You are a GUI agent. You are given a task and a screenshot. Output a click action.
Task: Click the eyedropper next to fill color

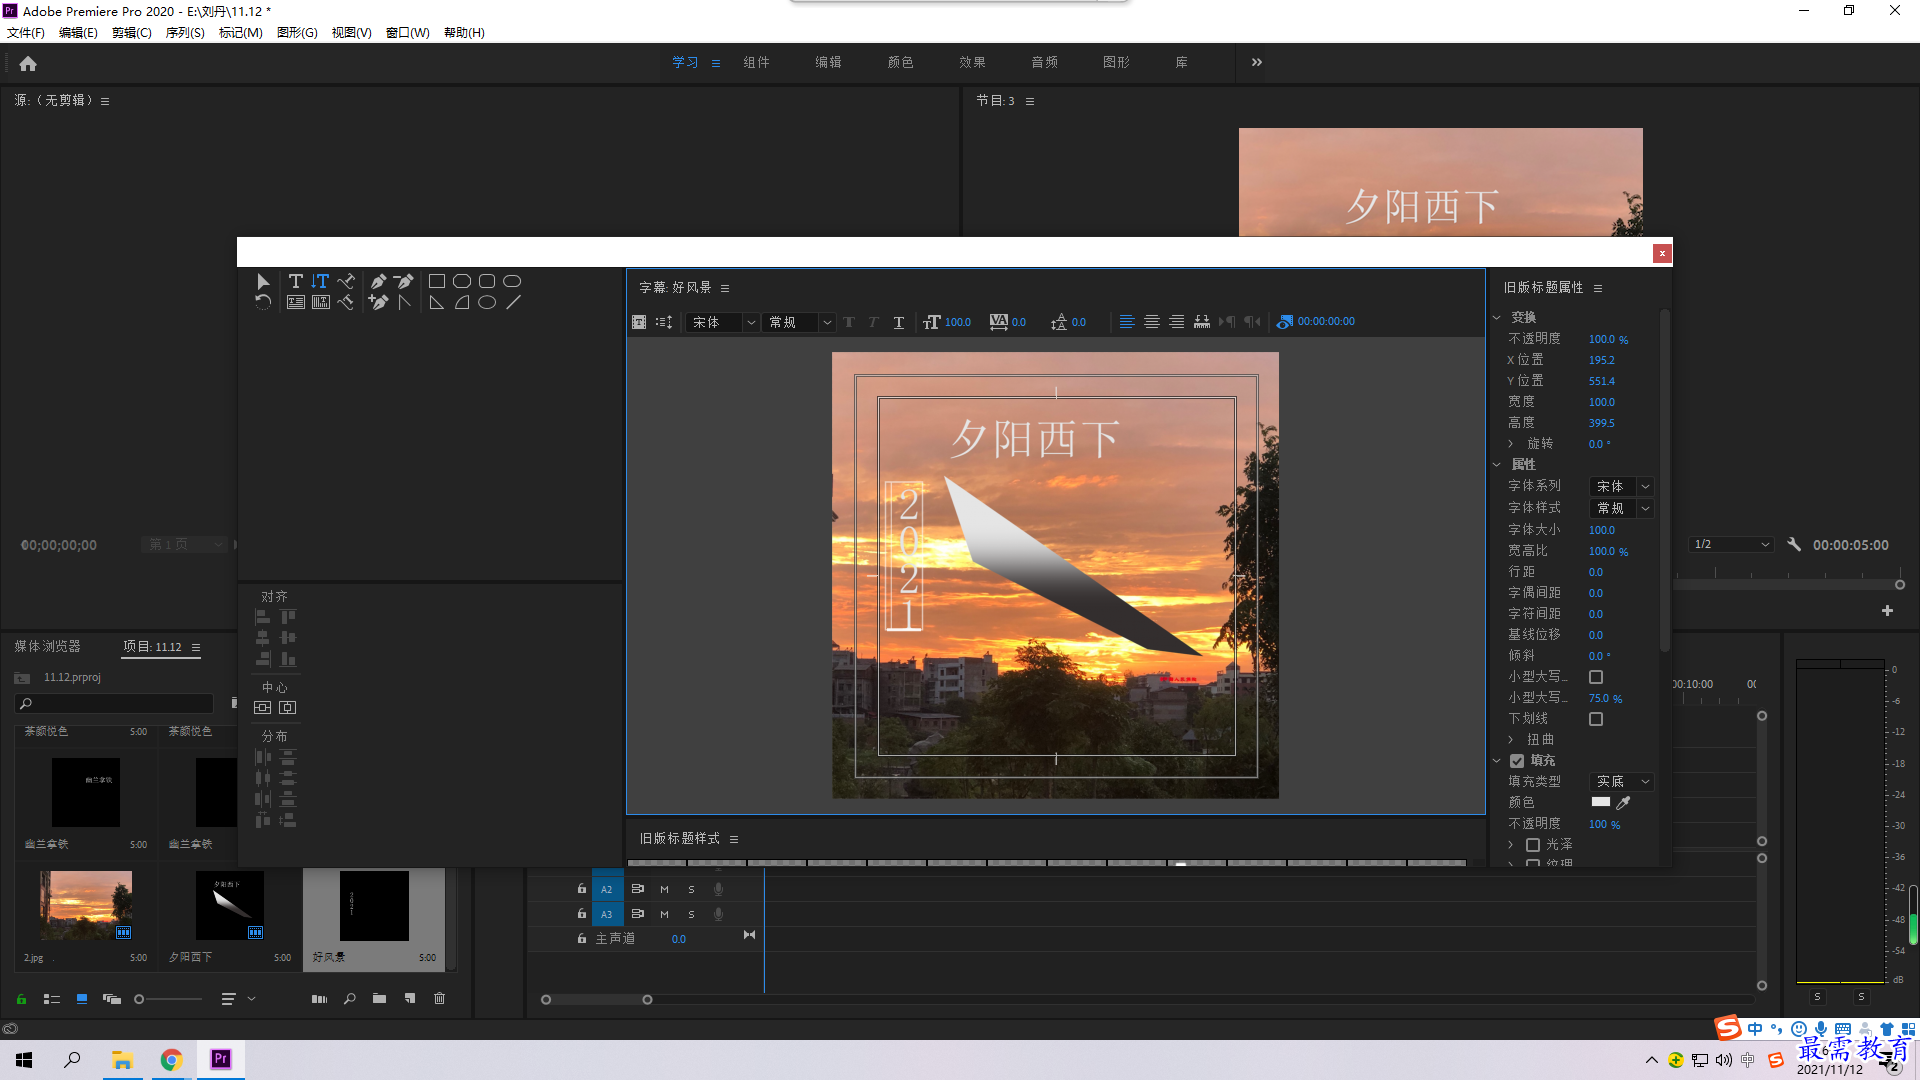click(x=1624, y=802)
